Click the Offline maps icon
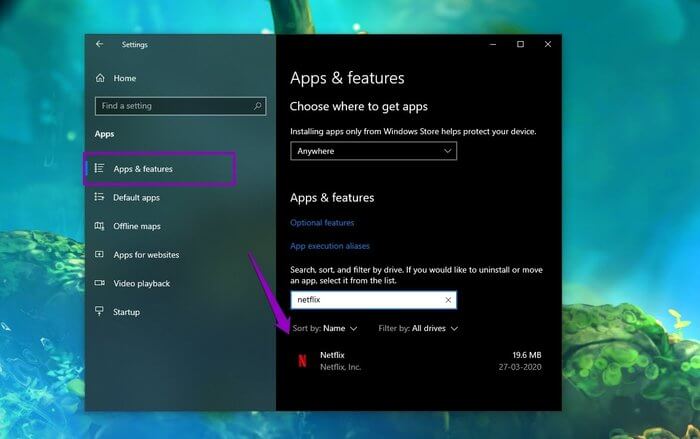The height and width of the screenshot is (439, 700). click(100, 226)
